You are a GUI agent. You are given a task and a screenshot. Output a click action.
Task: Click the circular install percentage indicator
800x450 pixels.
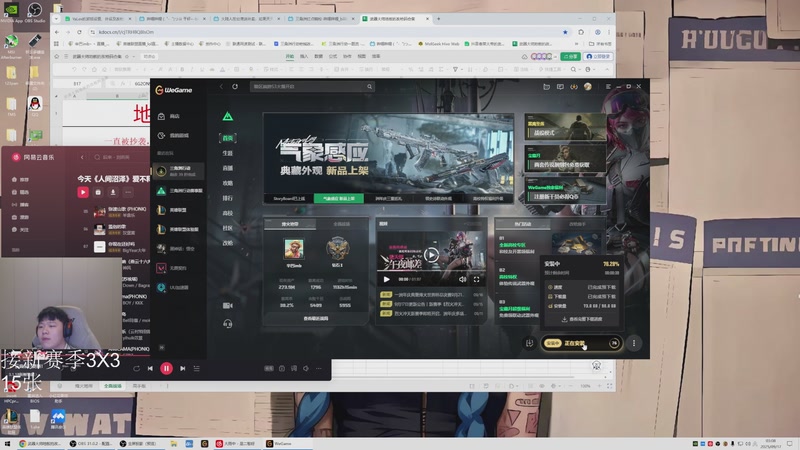tap(614, 343)
